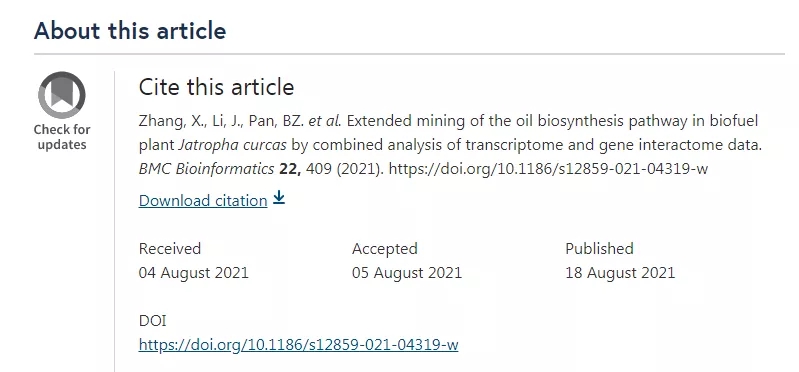The height and width of the screenshot is (372, 799).
Task: Open the Download citation link
Action: (203, 201)
